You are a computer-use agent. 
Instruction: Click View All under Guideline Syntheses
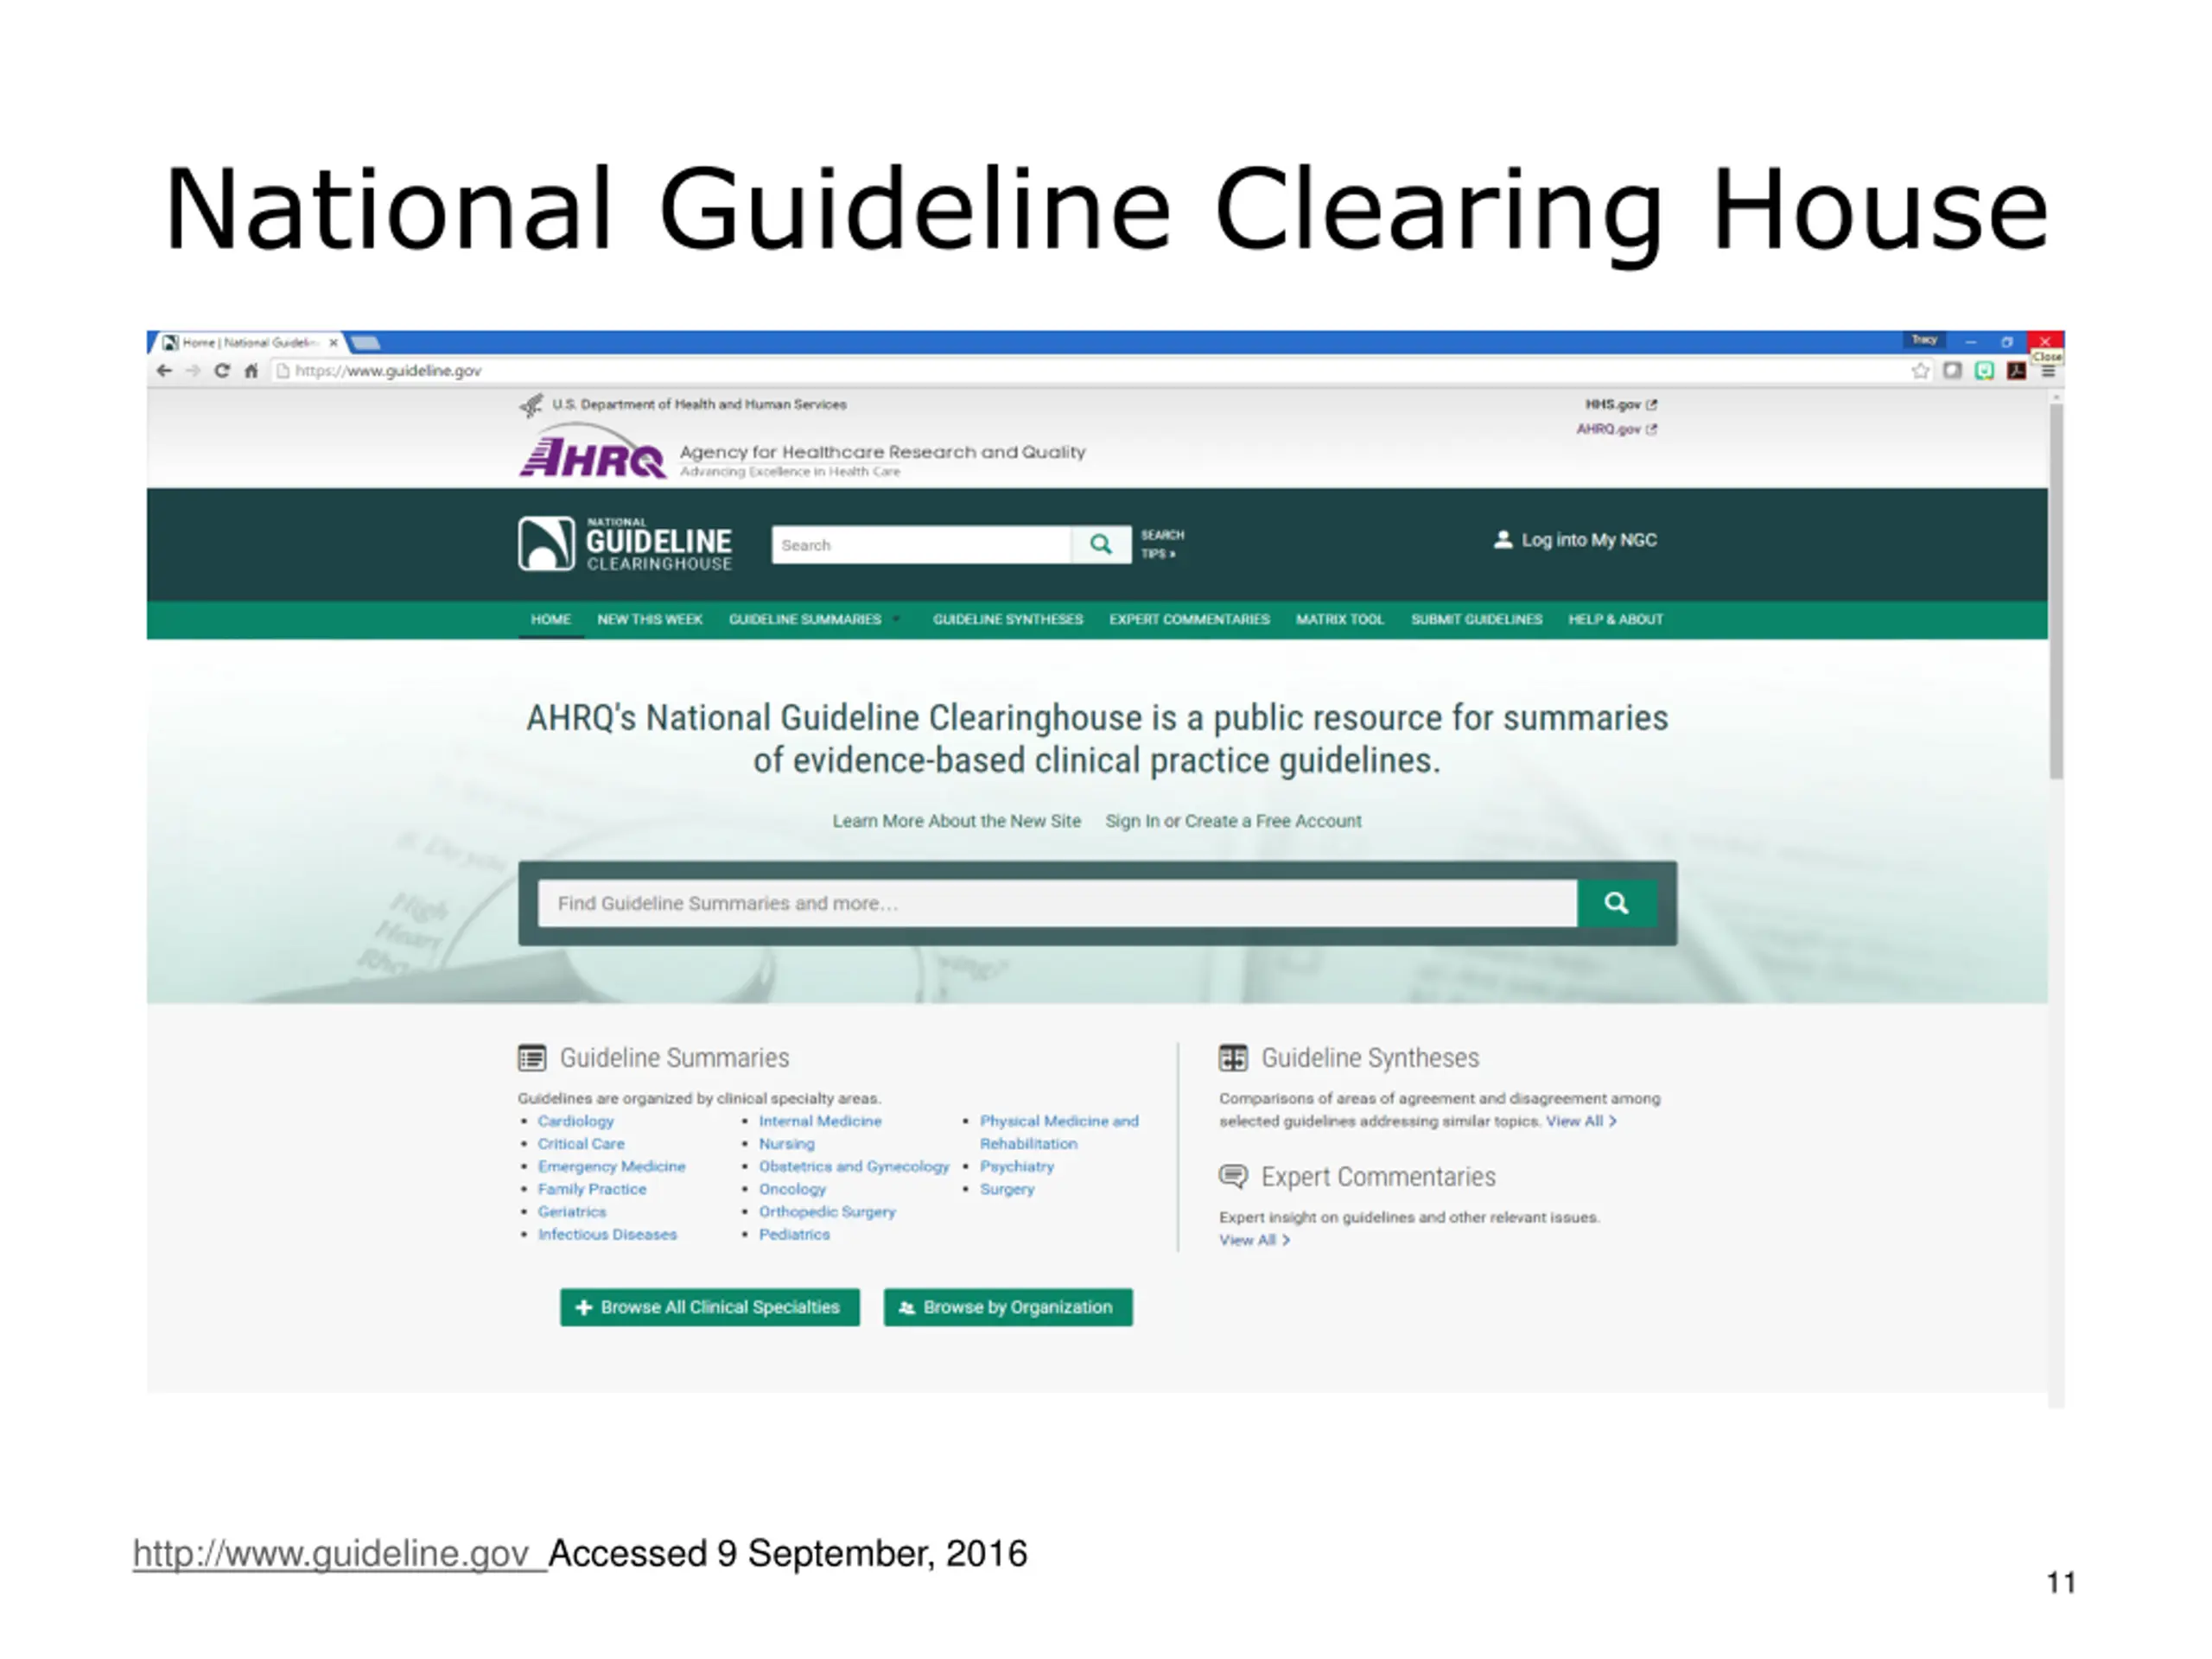pyautogui.click(x=1581, y=1121)
